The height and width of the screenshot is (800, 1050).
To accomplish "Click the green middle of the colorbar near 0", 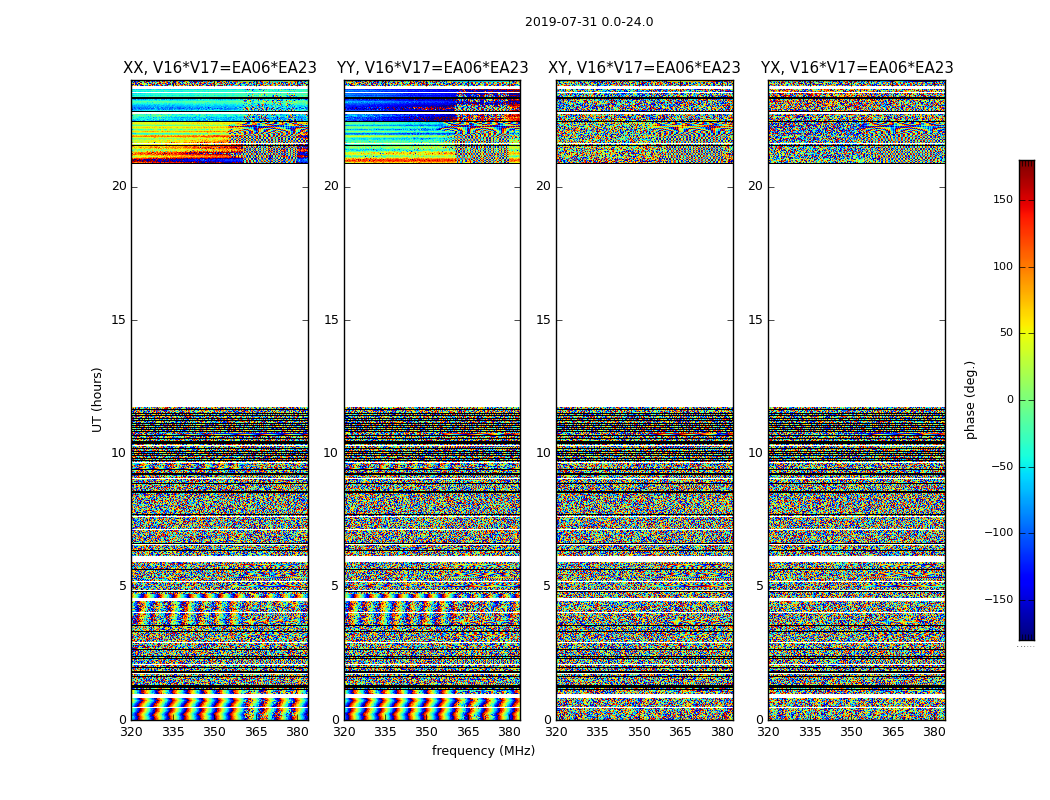I will click(1027, 400).
